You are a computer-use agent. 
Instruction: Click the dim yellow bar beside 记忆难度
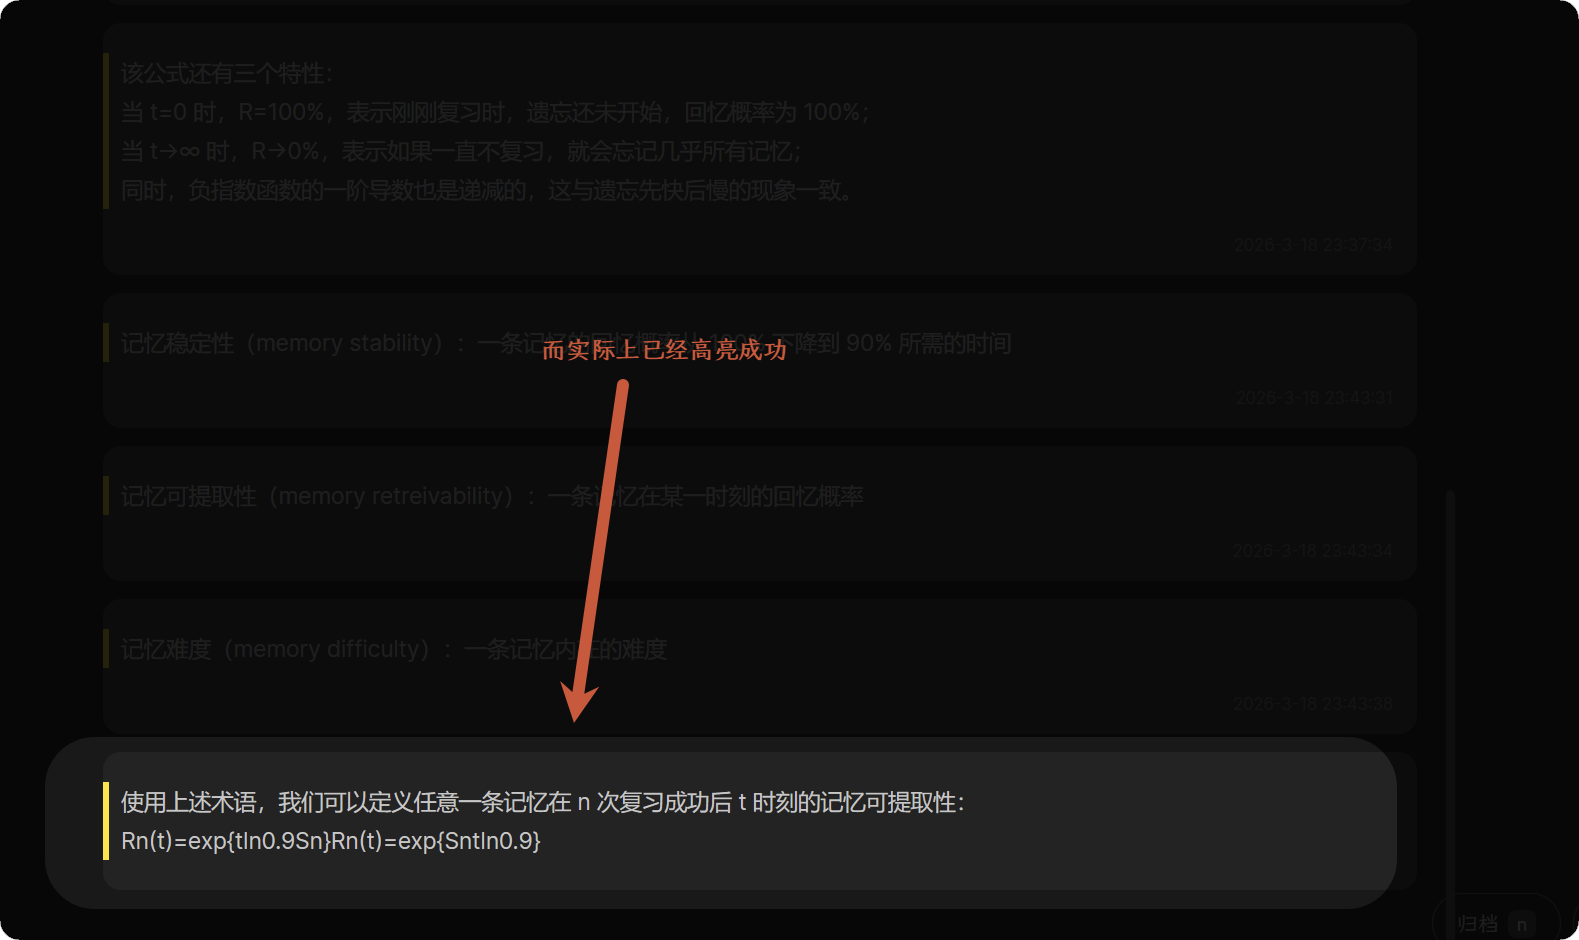106,649
